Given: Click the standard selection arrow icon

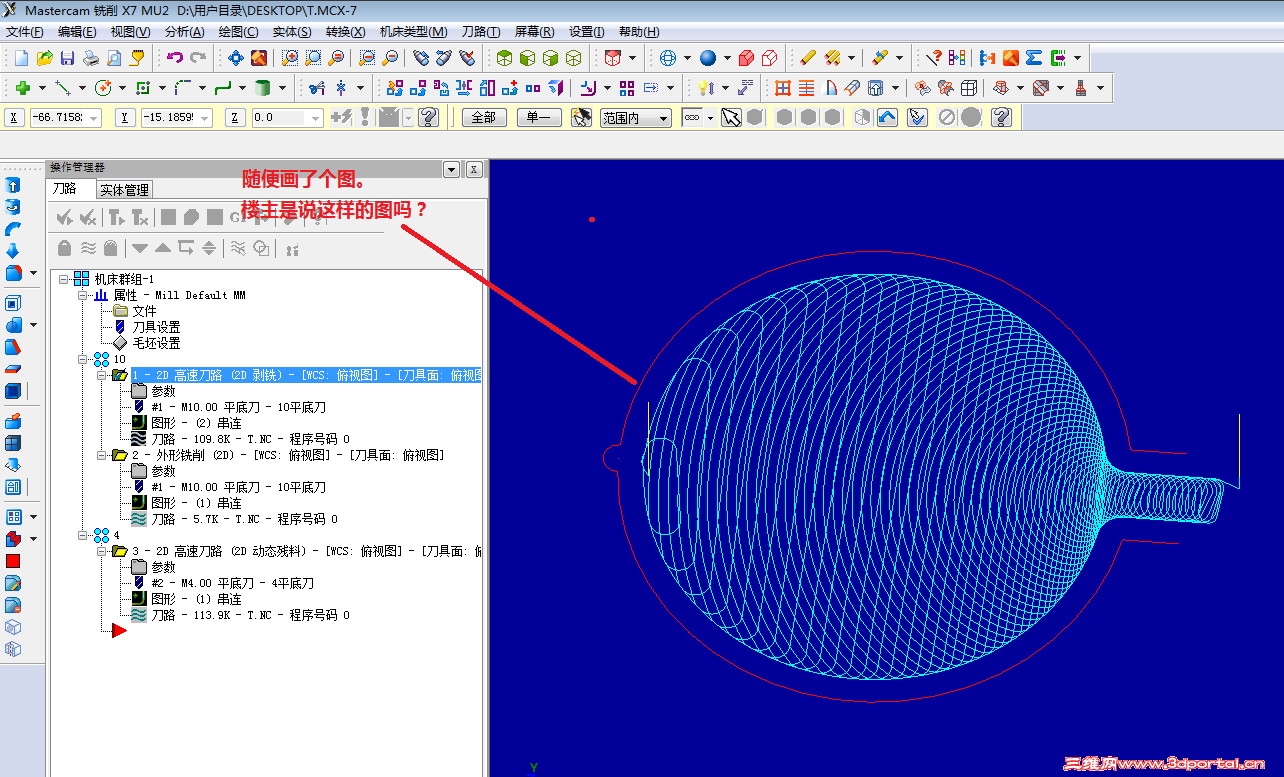Looking at the screenshot, I should tap(731, 118).
